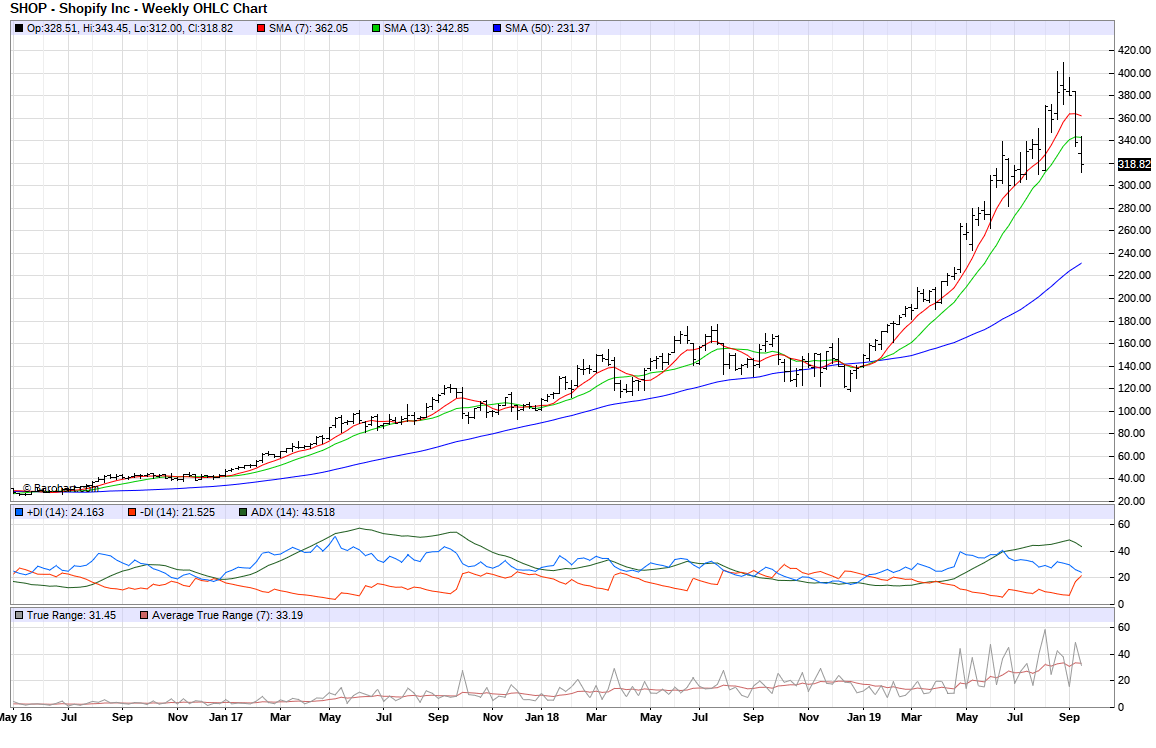Click the Average True Range legend marker
The height and width of the screenshot is (748, 1156).
pyautogui.click(x=144, y=615)
